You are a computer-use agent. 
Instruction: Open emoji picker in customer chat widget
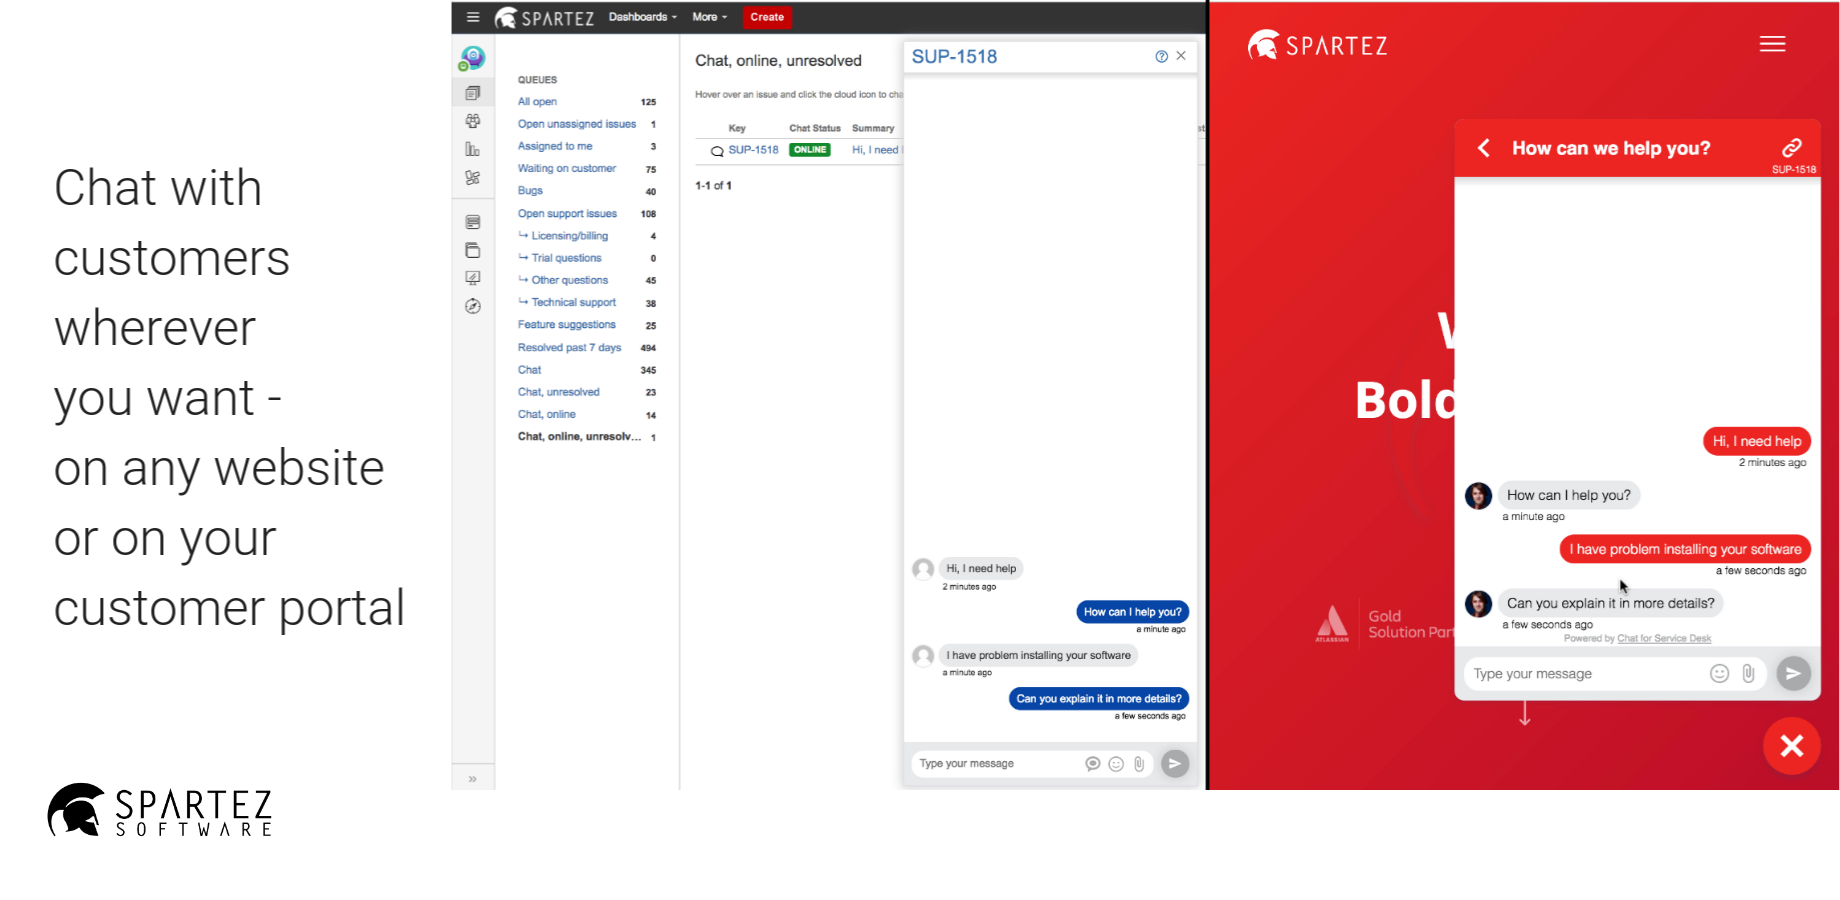(1719, 673)
